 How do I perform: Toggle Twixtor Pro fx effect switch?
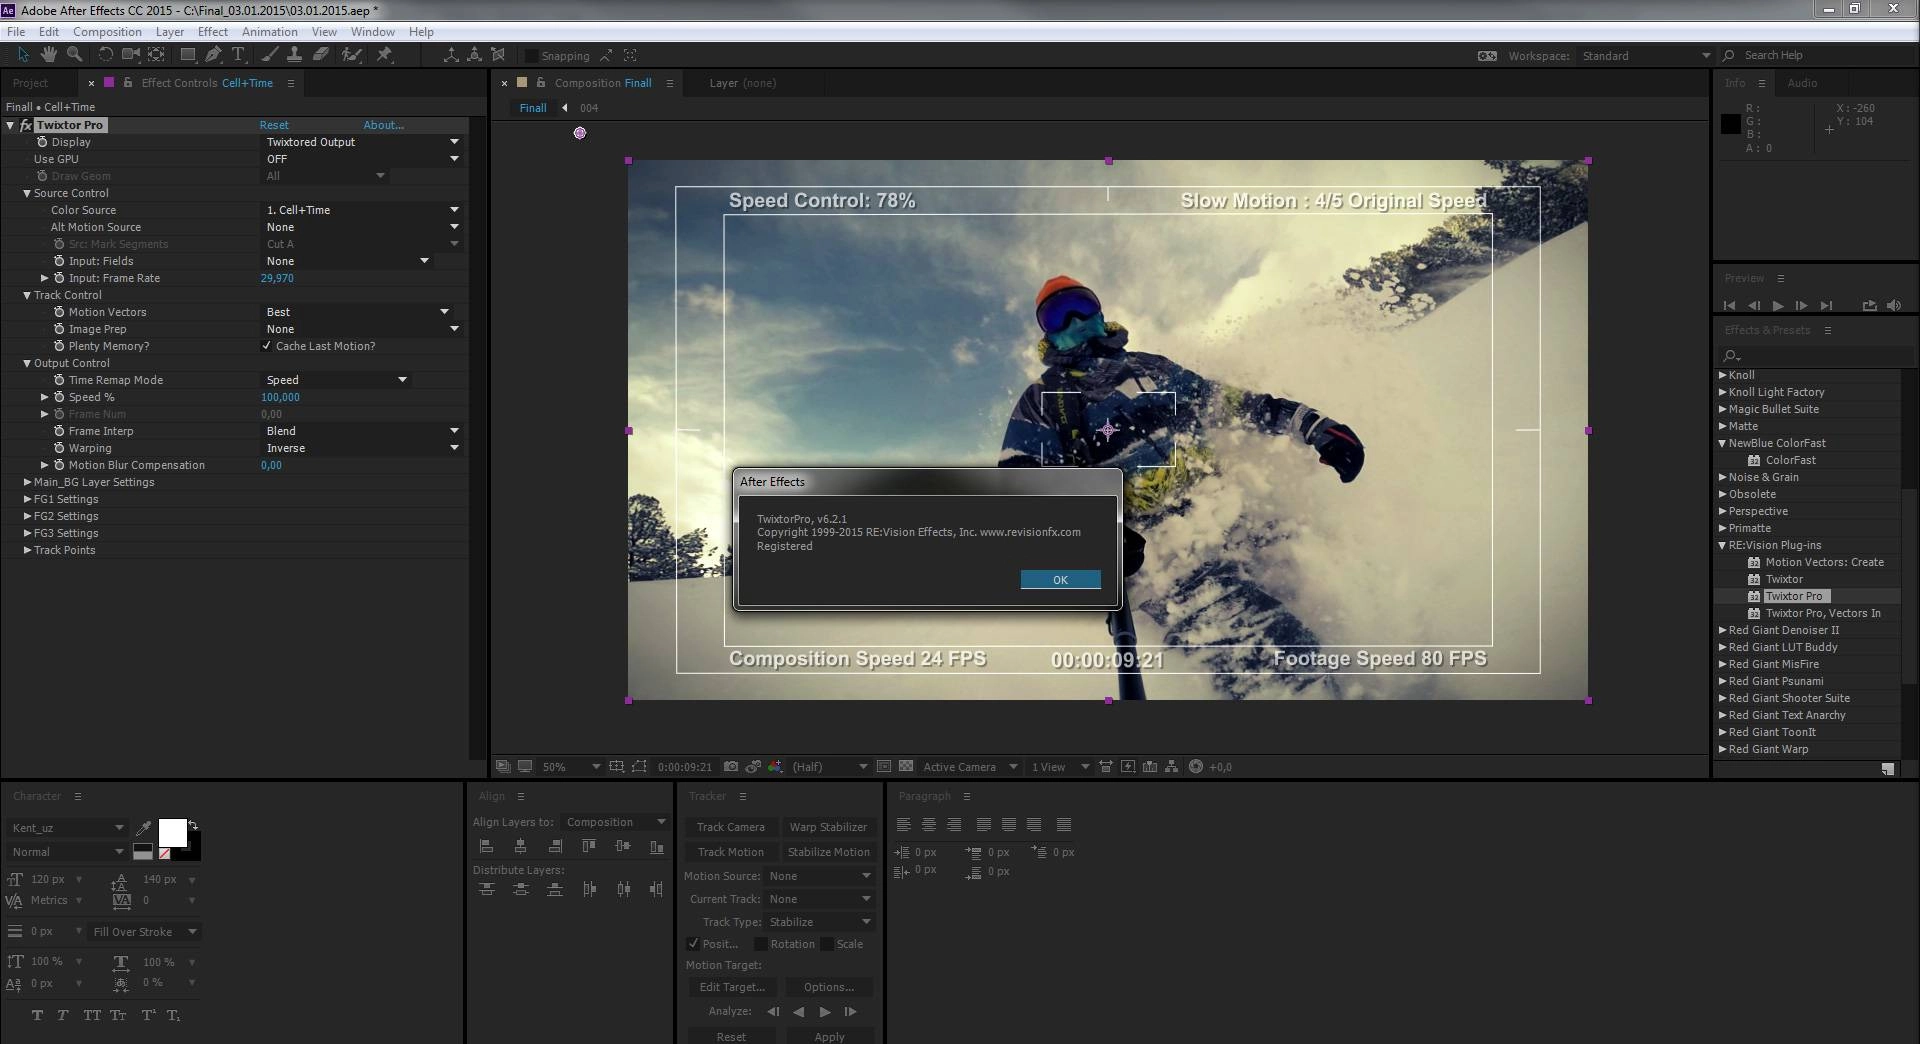26,125
